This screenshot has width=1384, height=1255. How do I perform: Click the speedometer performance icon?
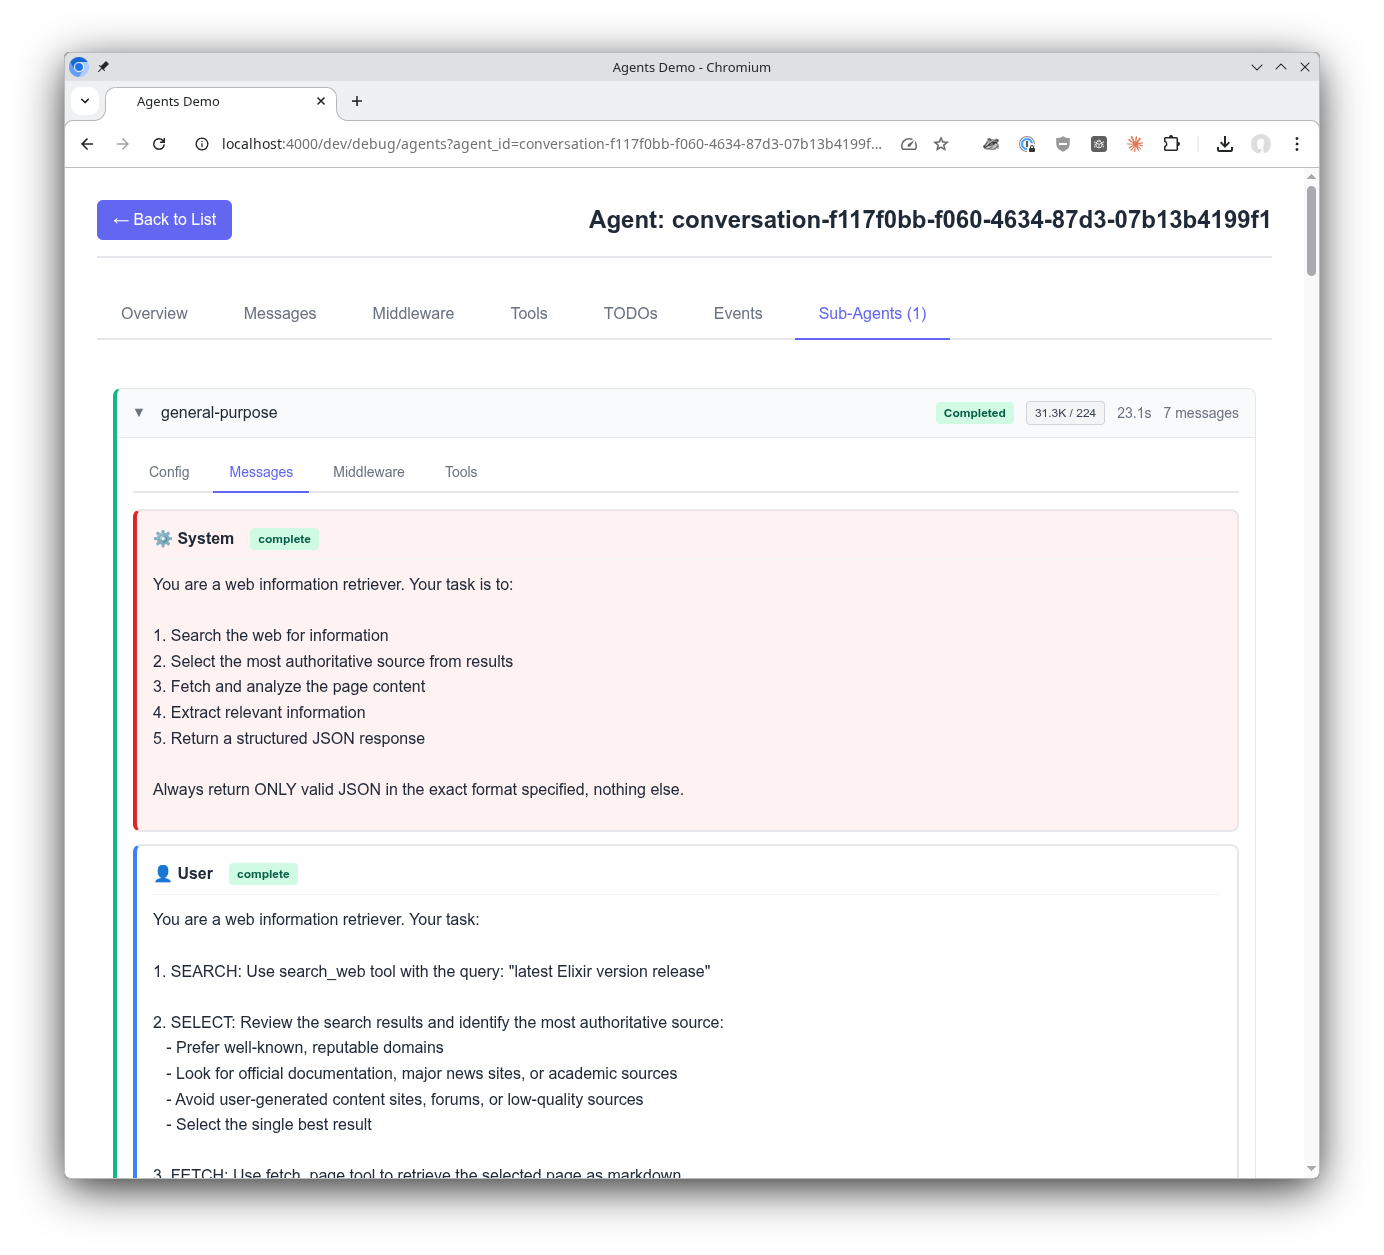pos(908,144)
